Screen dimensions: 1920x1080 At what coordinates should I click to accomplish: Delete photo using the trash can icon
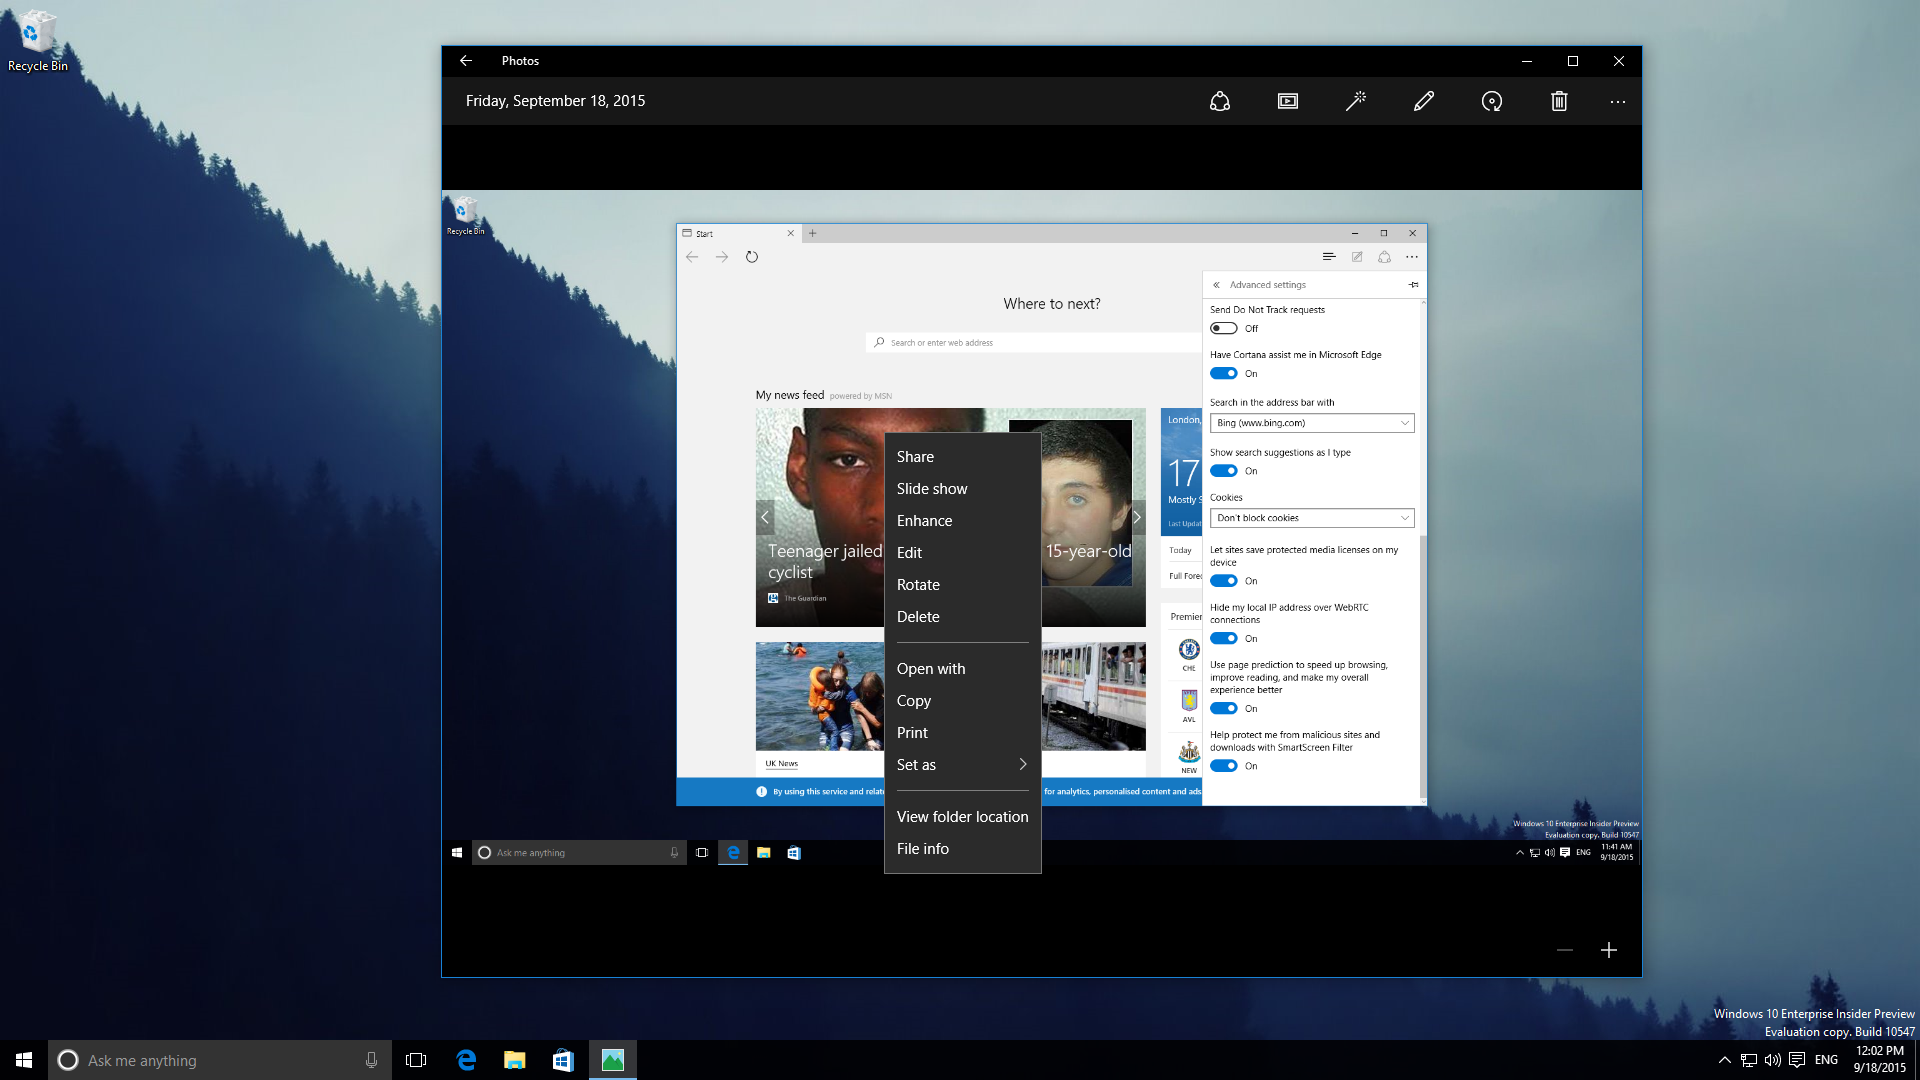click(1559, 101)
